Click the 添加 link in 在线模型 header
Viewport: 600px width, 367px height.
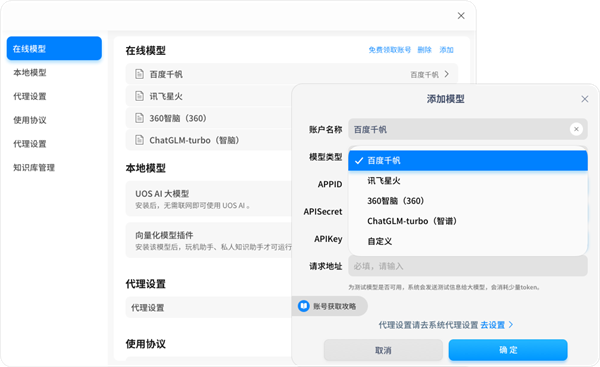tap(446, 50)
